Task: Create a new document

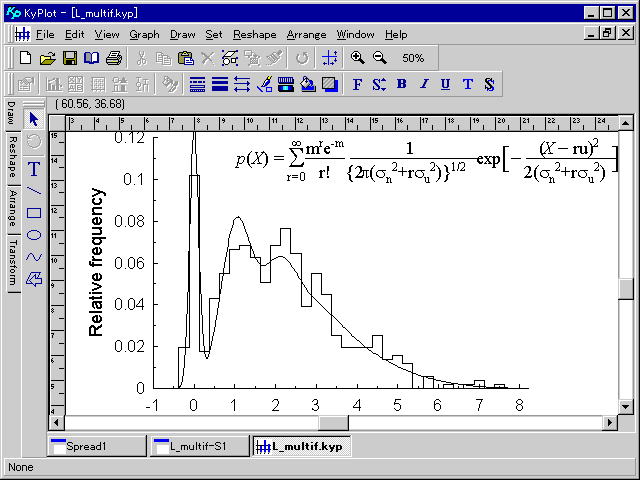Action: tap(26, 58)
